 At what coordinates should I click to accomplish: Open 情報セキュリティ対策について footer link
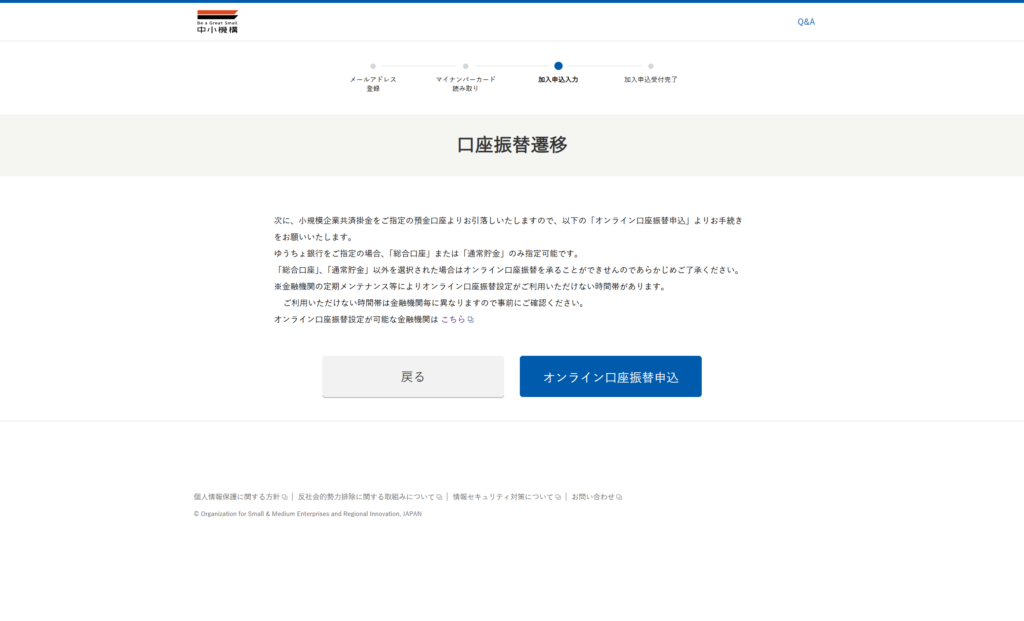pyautogui.click(x=503, y=497)
